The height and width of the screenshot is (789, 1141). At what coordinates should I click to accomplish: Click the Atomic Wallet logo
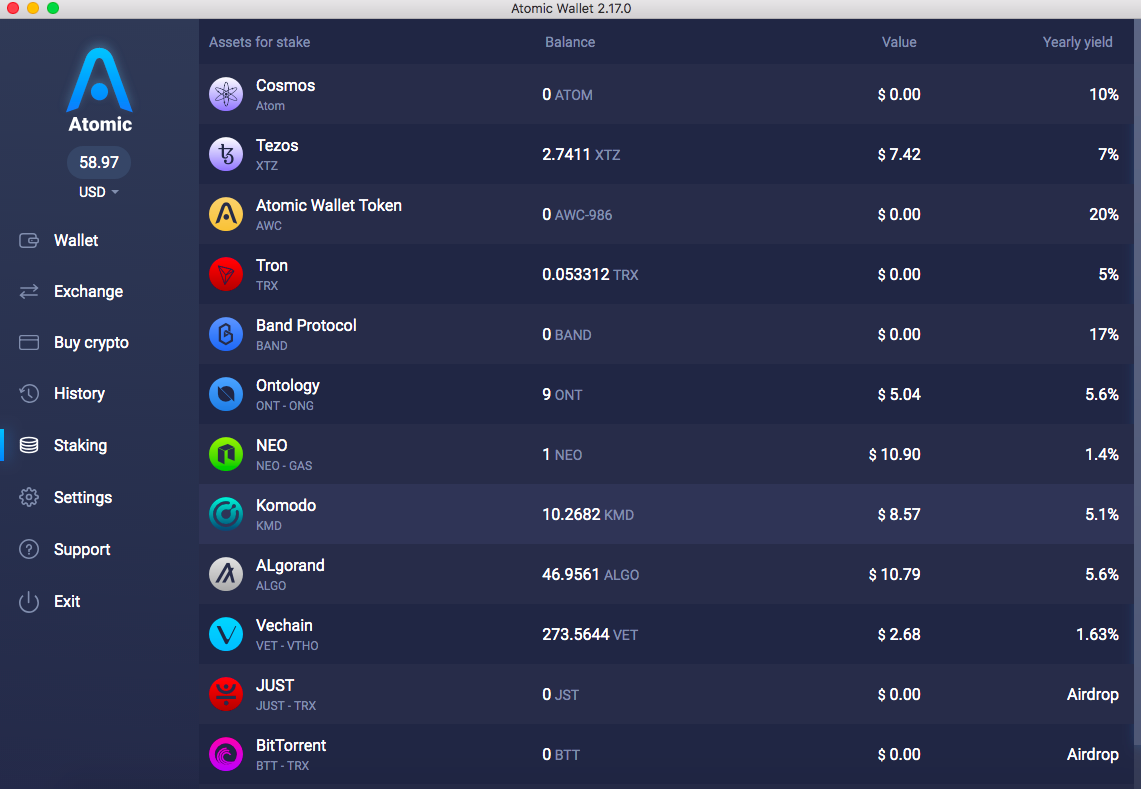pyautogui.click(x=100, y=90)
